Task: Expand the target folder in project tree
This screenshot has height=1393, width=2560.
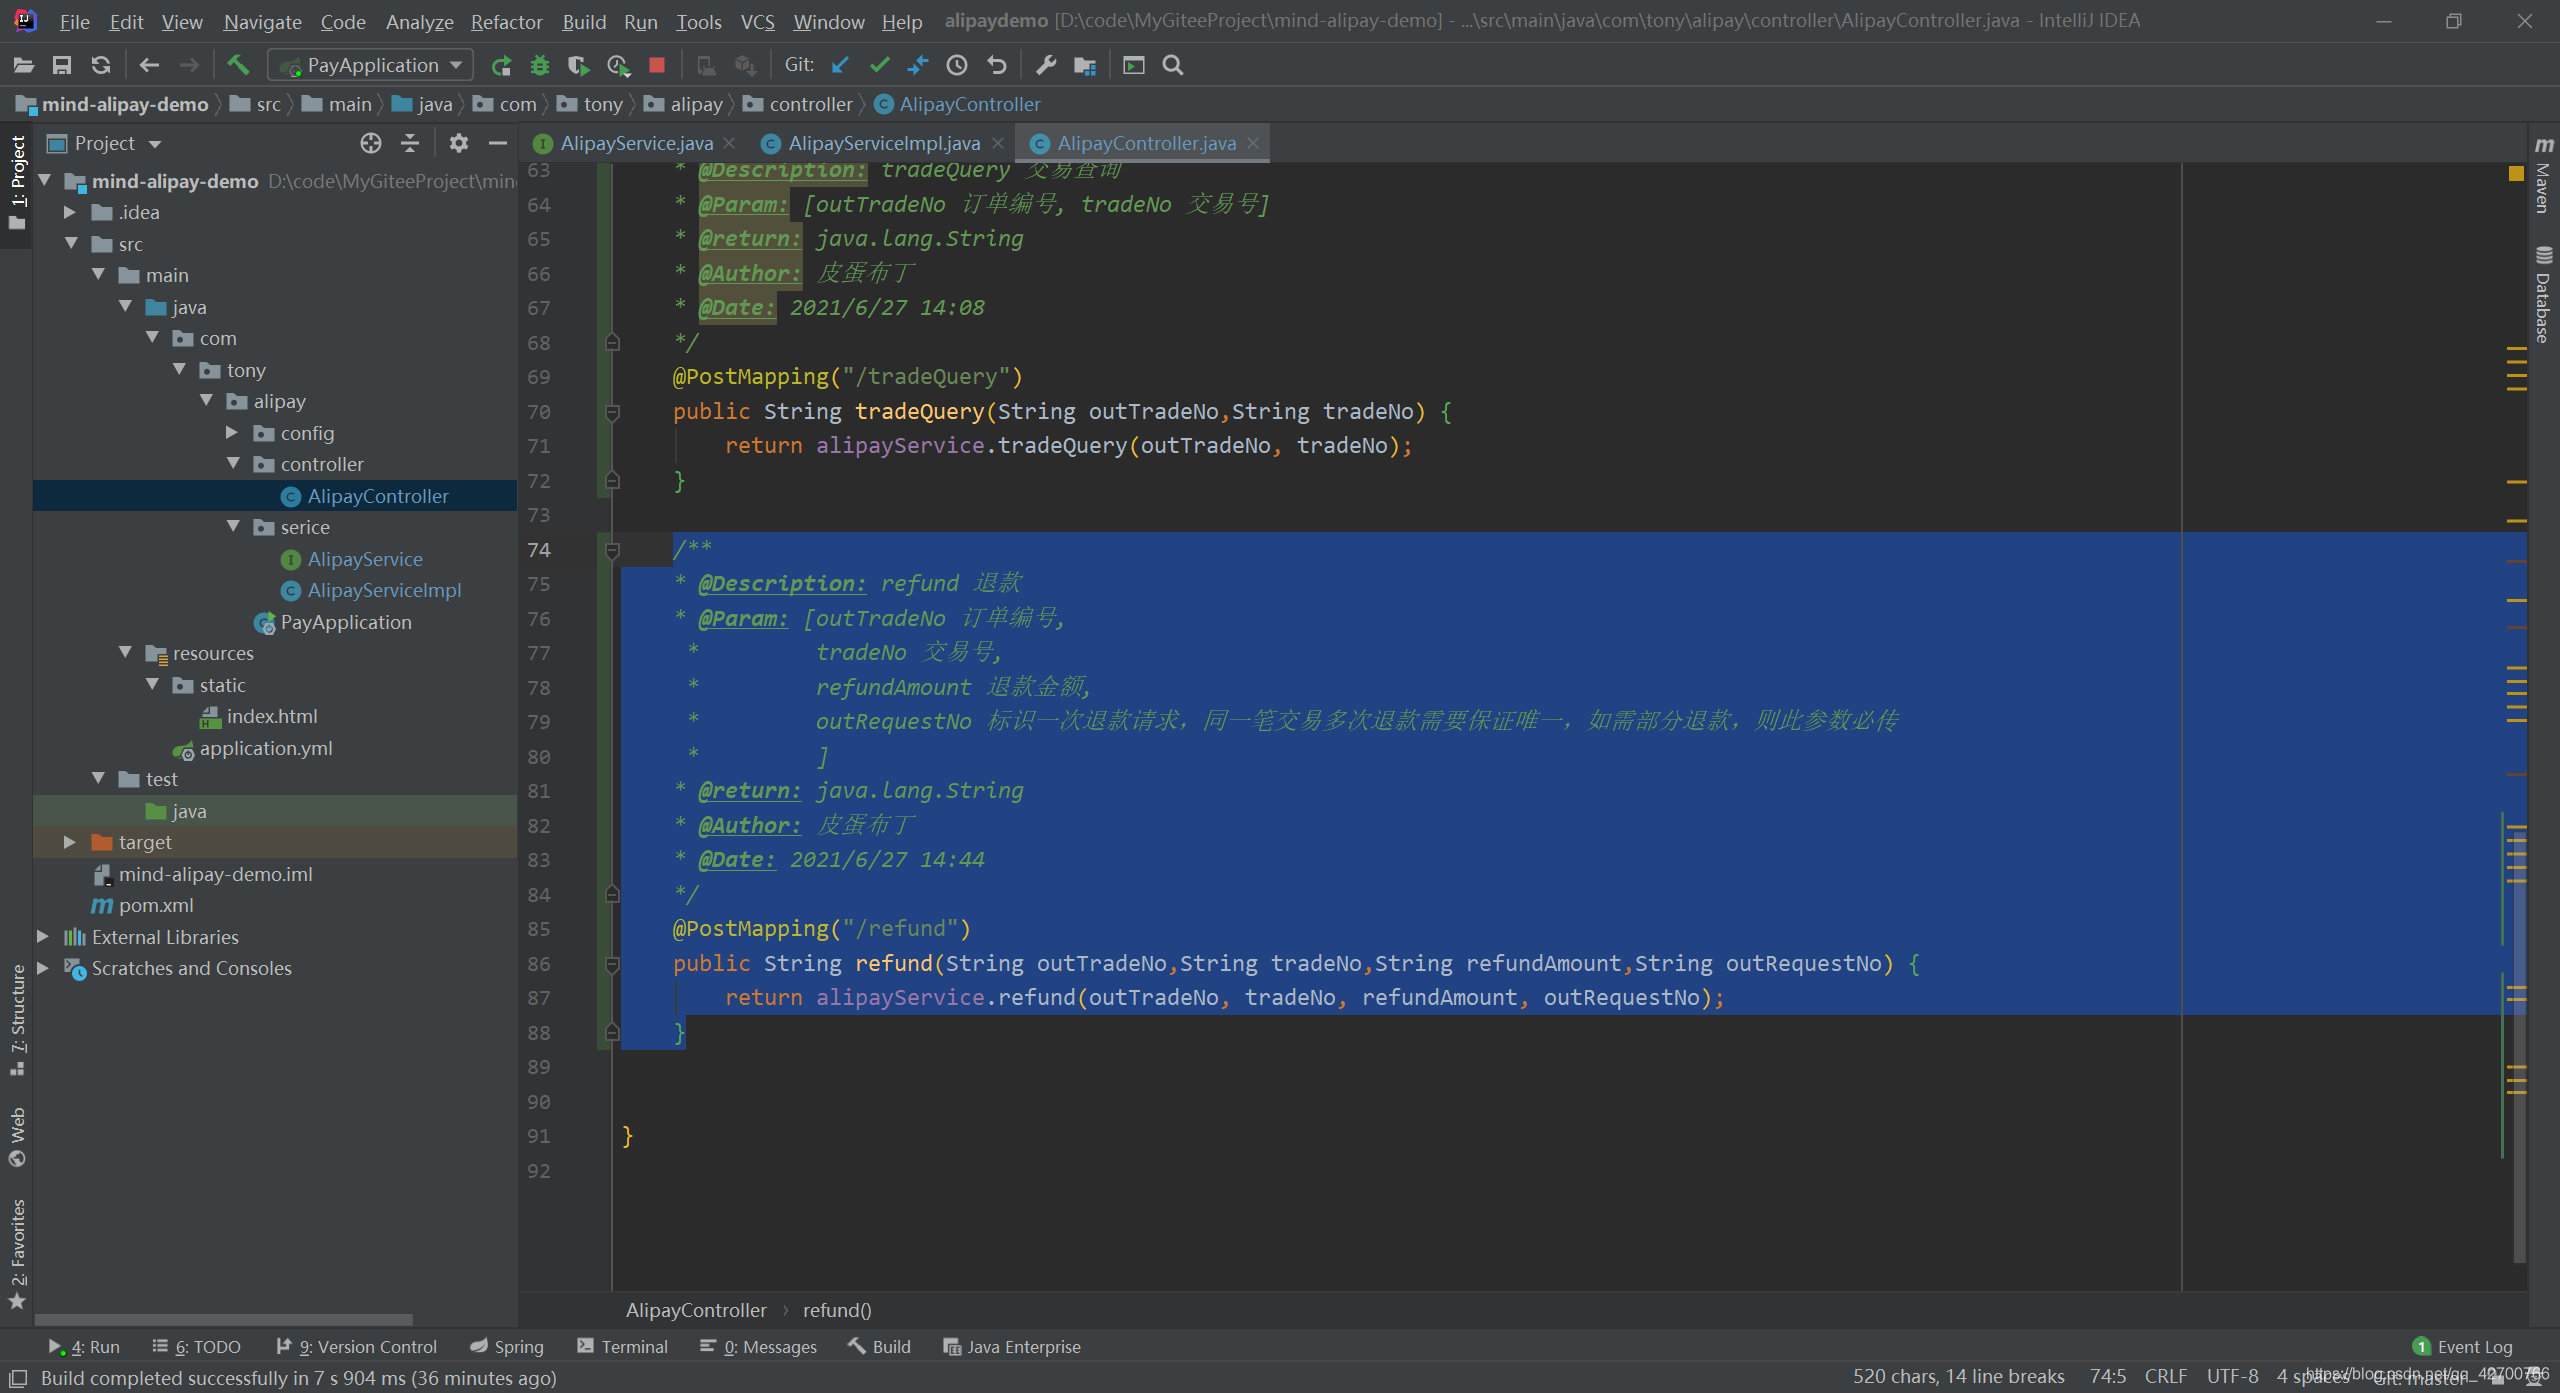Action: pos(69,842)
